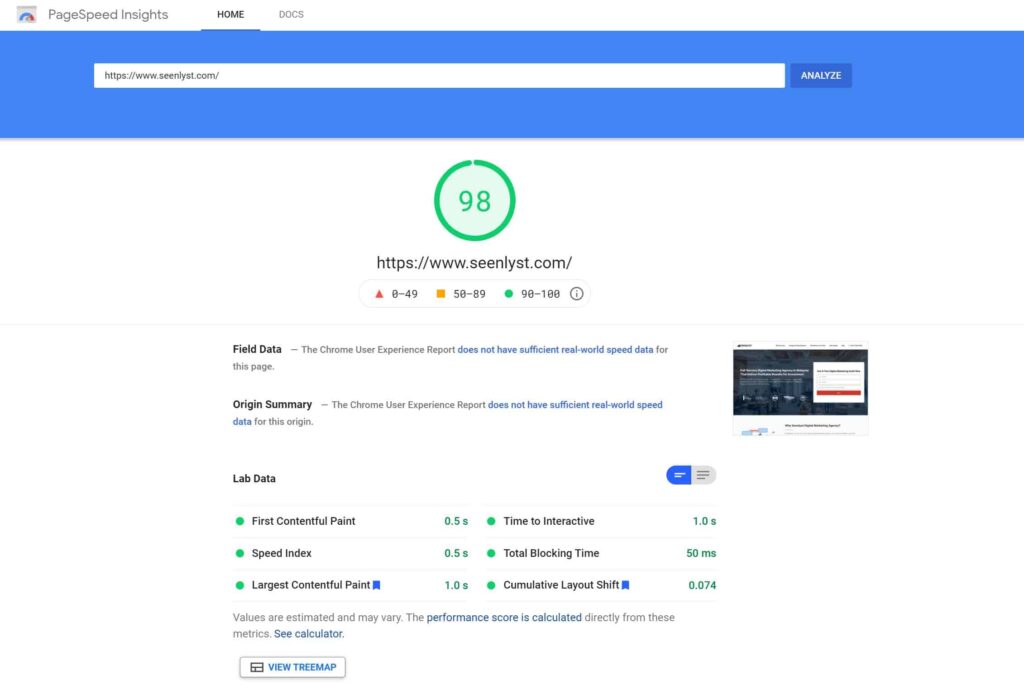The width and height of the screenshot is (1024, 694).
Task: Click the green dot next to First Contentful Paint
Action: 240,521
